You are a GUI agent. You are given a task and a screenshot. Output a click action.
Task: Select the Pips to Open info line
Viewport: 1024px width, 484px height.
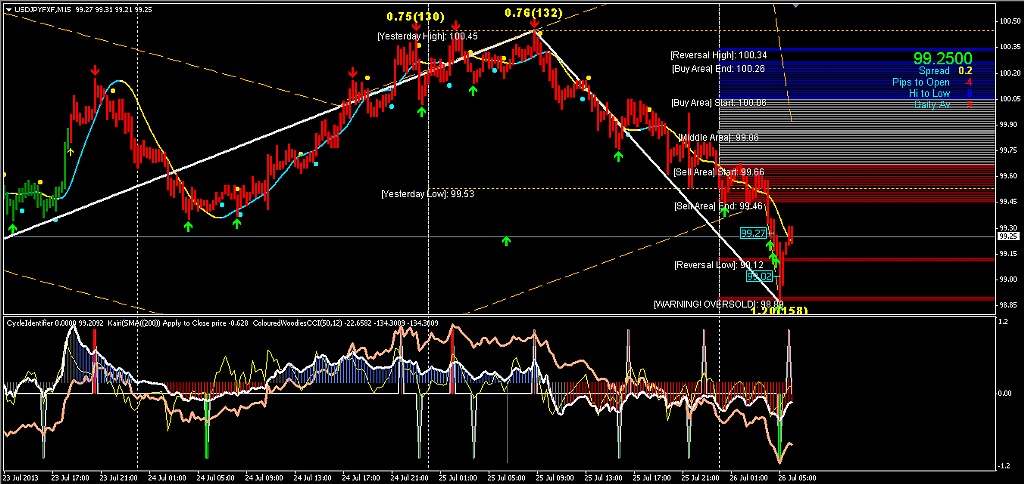(x=933, y=82)
